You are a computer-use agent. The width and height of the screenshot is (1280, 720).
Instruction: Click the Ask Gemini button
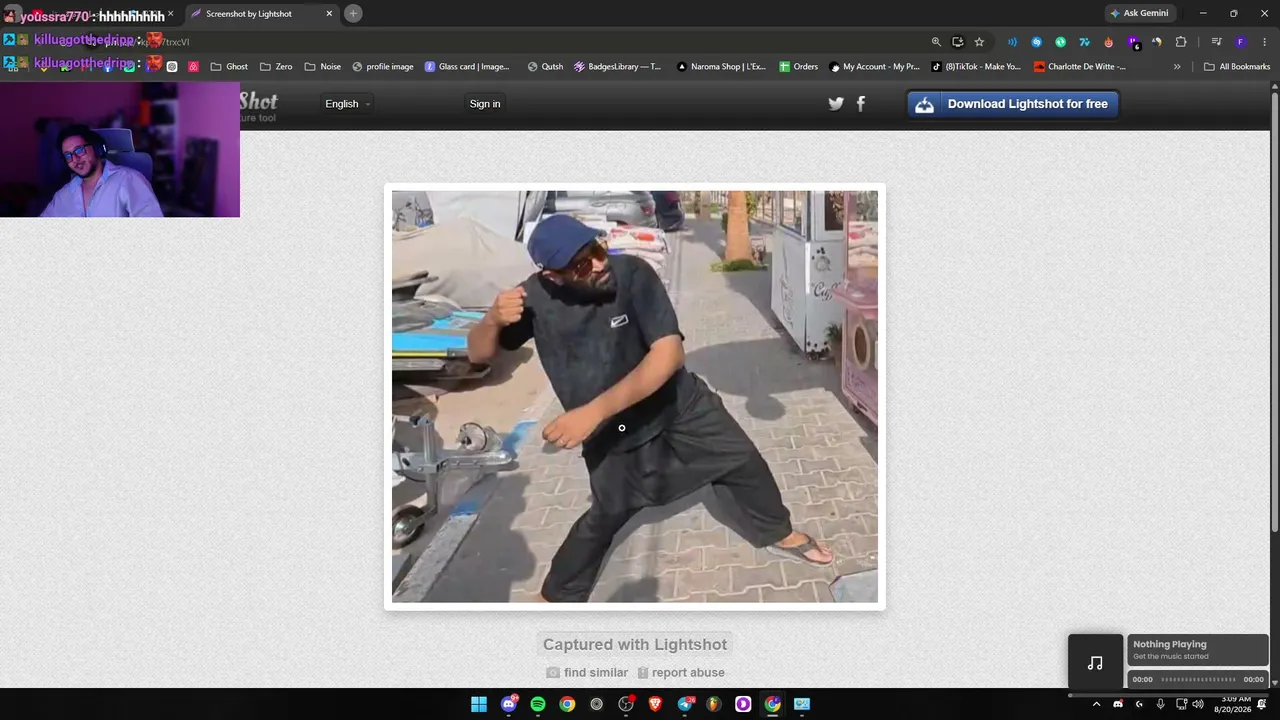pyautogui.click(x=1139, y=14)
